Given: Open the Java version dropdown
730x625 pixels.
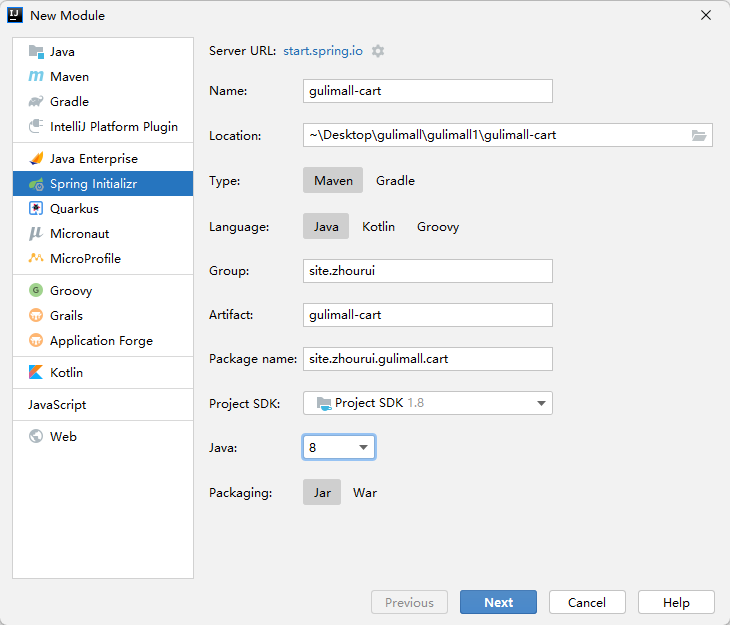Looking at the screenshot, I should click(x=338, y=447).
